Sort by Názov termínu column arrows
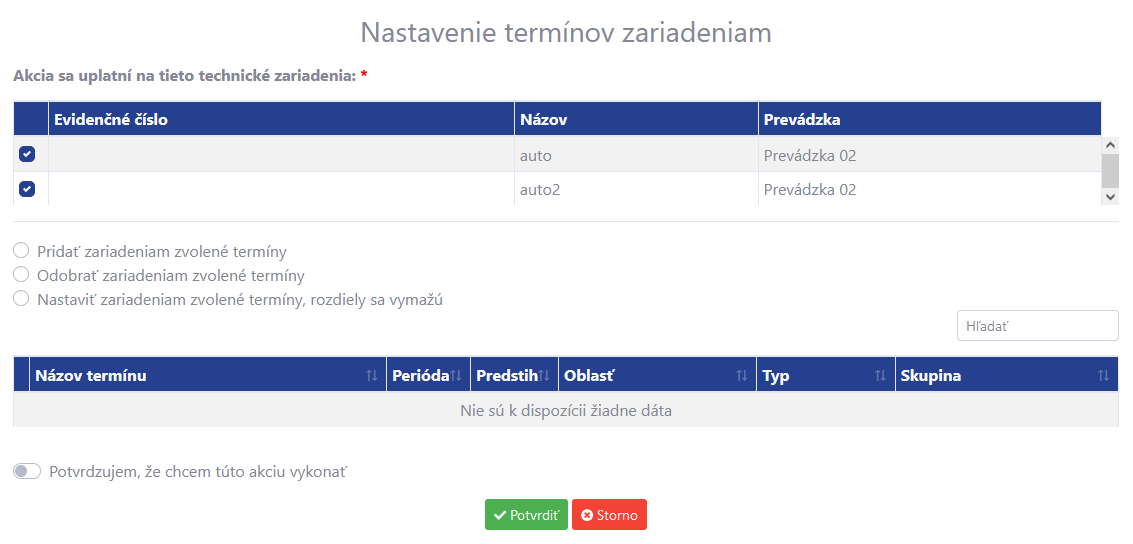The height and width of the screenshot is (544, 1133). coord(372,376)
